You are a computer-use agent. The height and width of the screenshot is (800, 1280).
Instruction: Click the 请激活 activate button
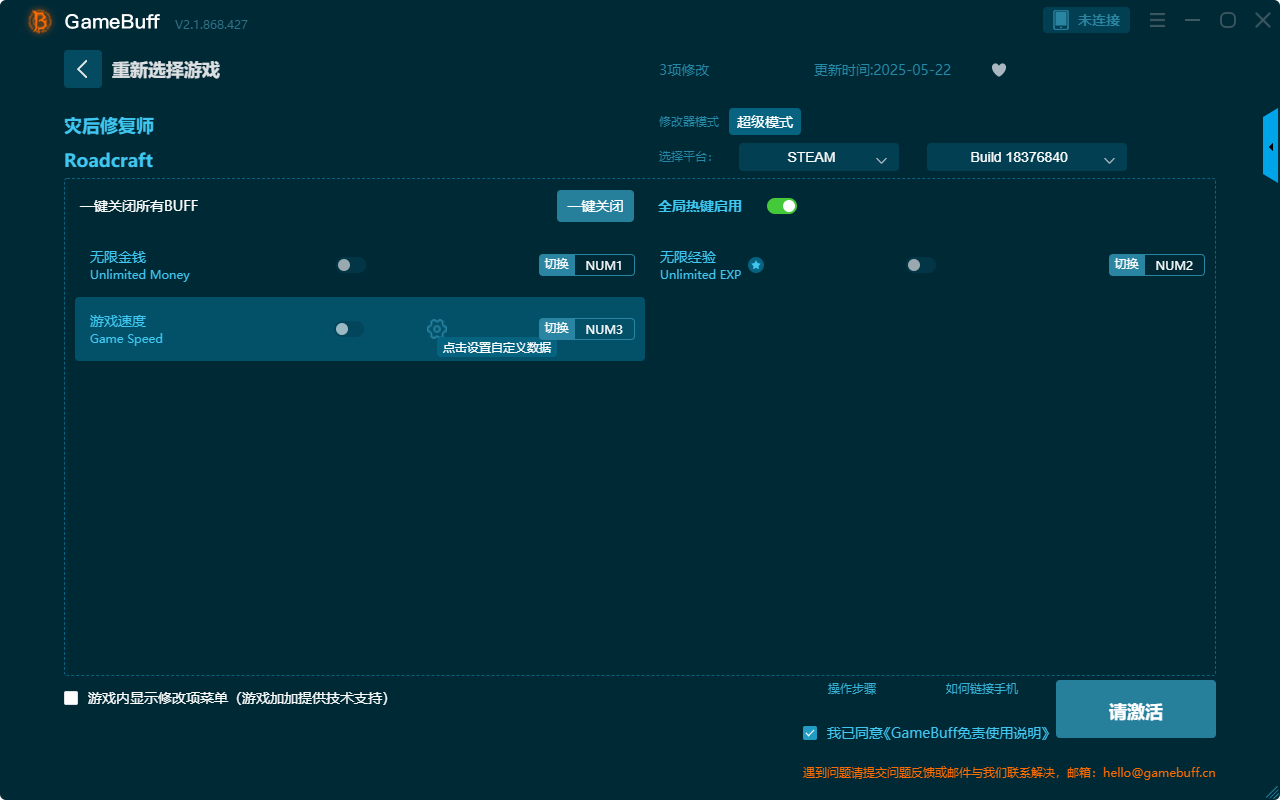click(x=1136, y=709)
